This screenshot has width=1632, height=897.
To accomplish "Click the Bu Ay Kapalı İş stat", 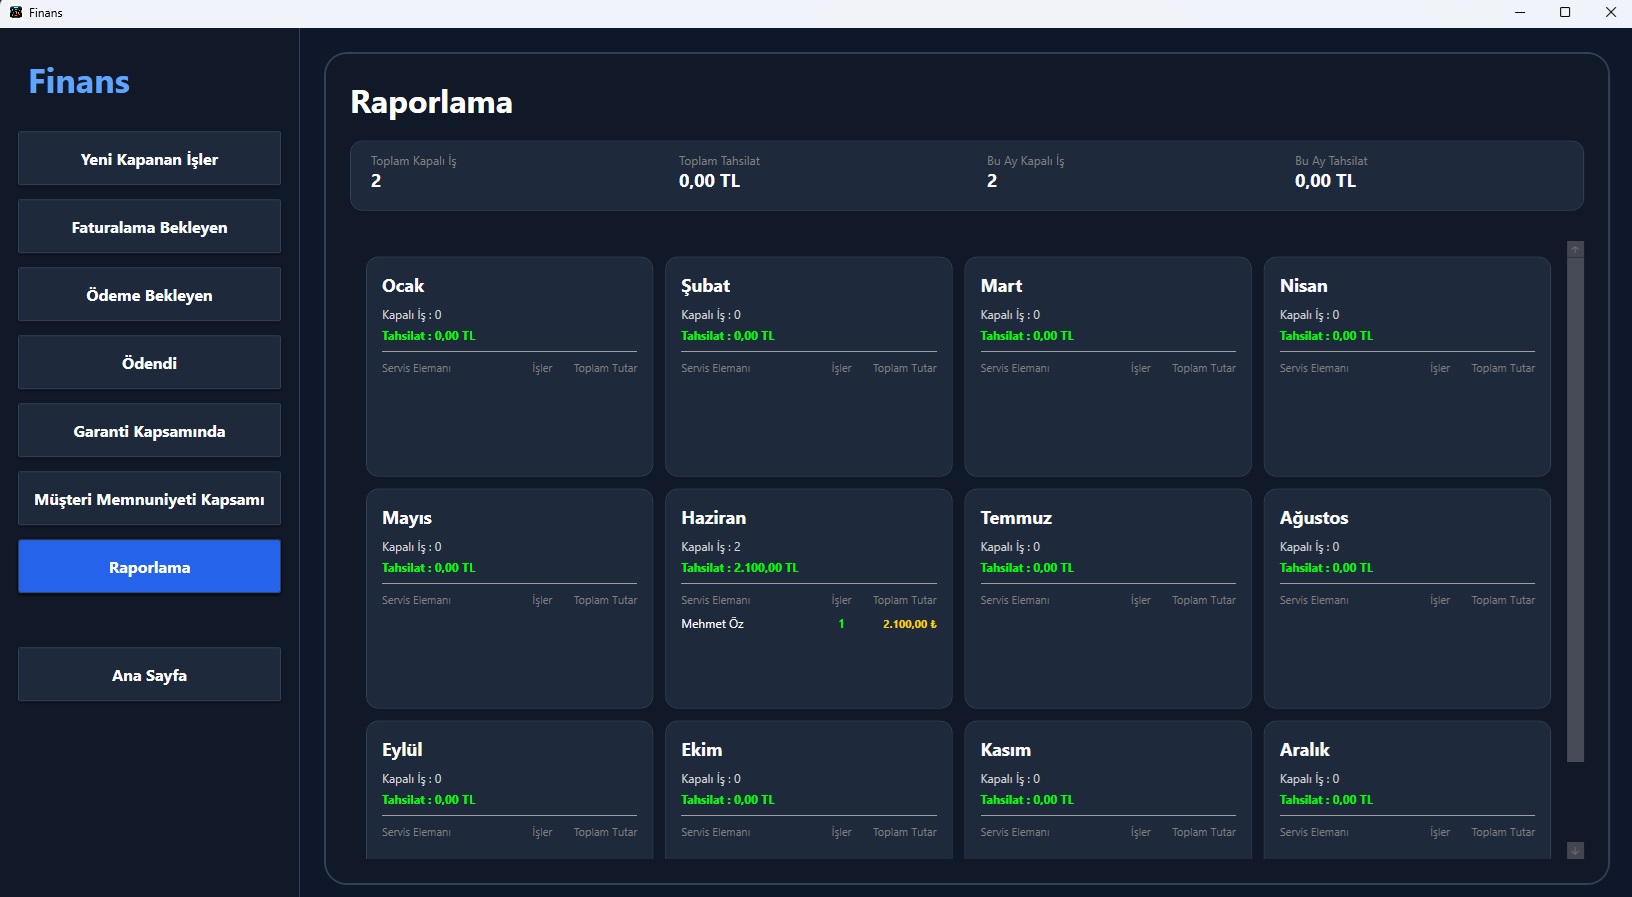I will (1025, 172).
